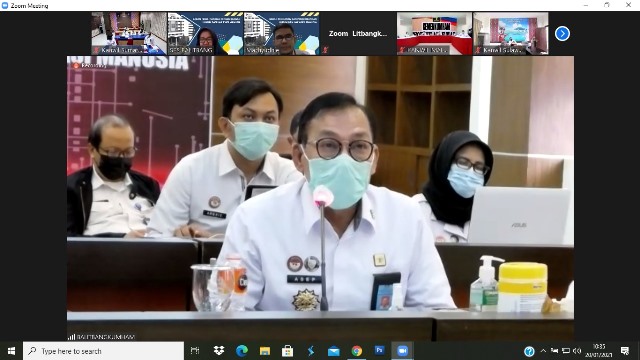Click the Type here to search box
Viewport: 640px width, 360px height.
coord(104,351)
